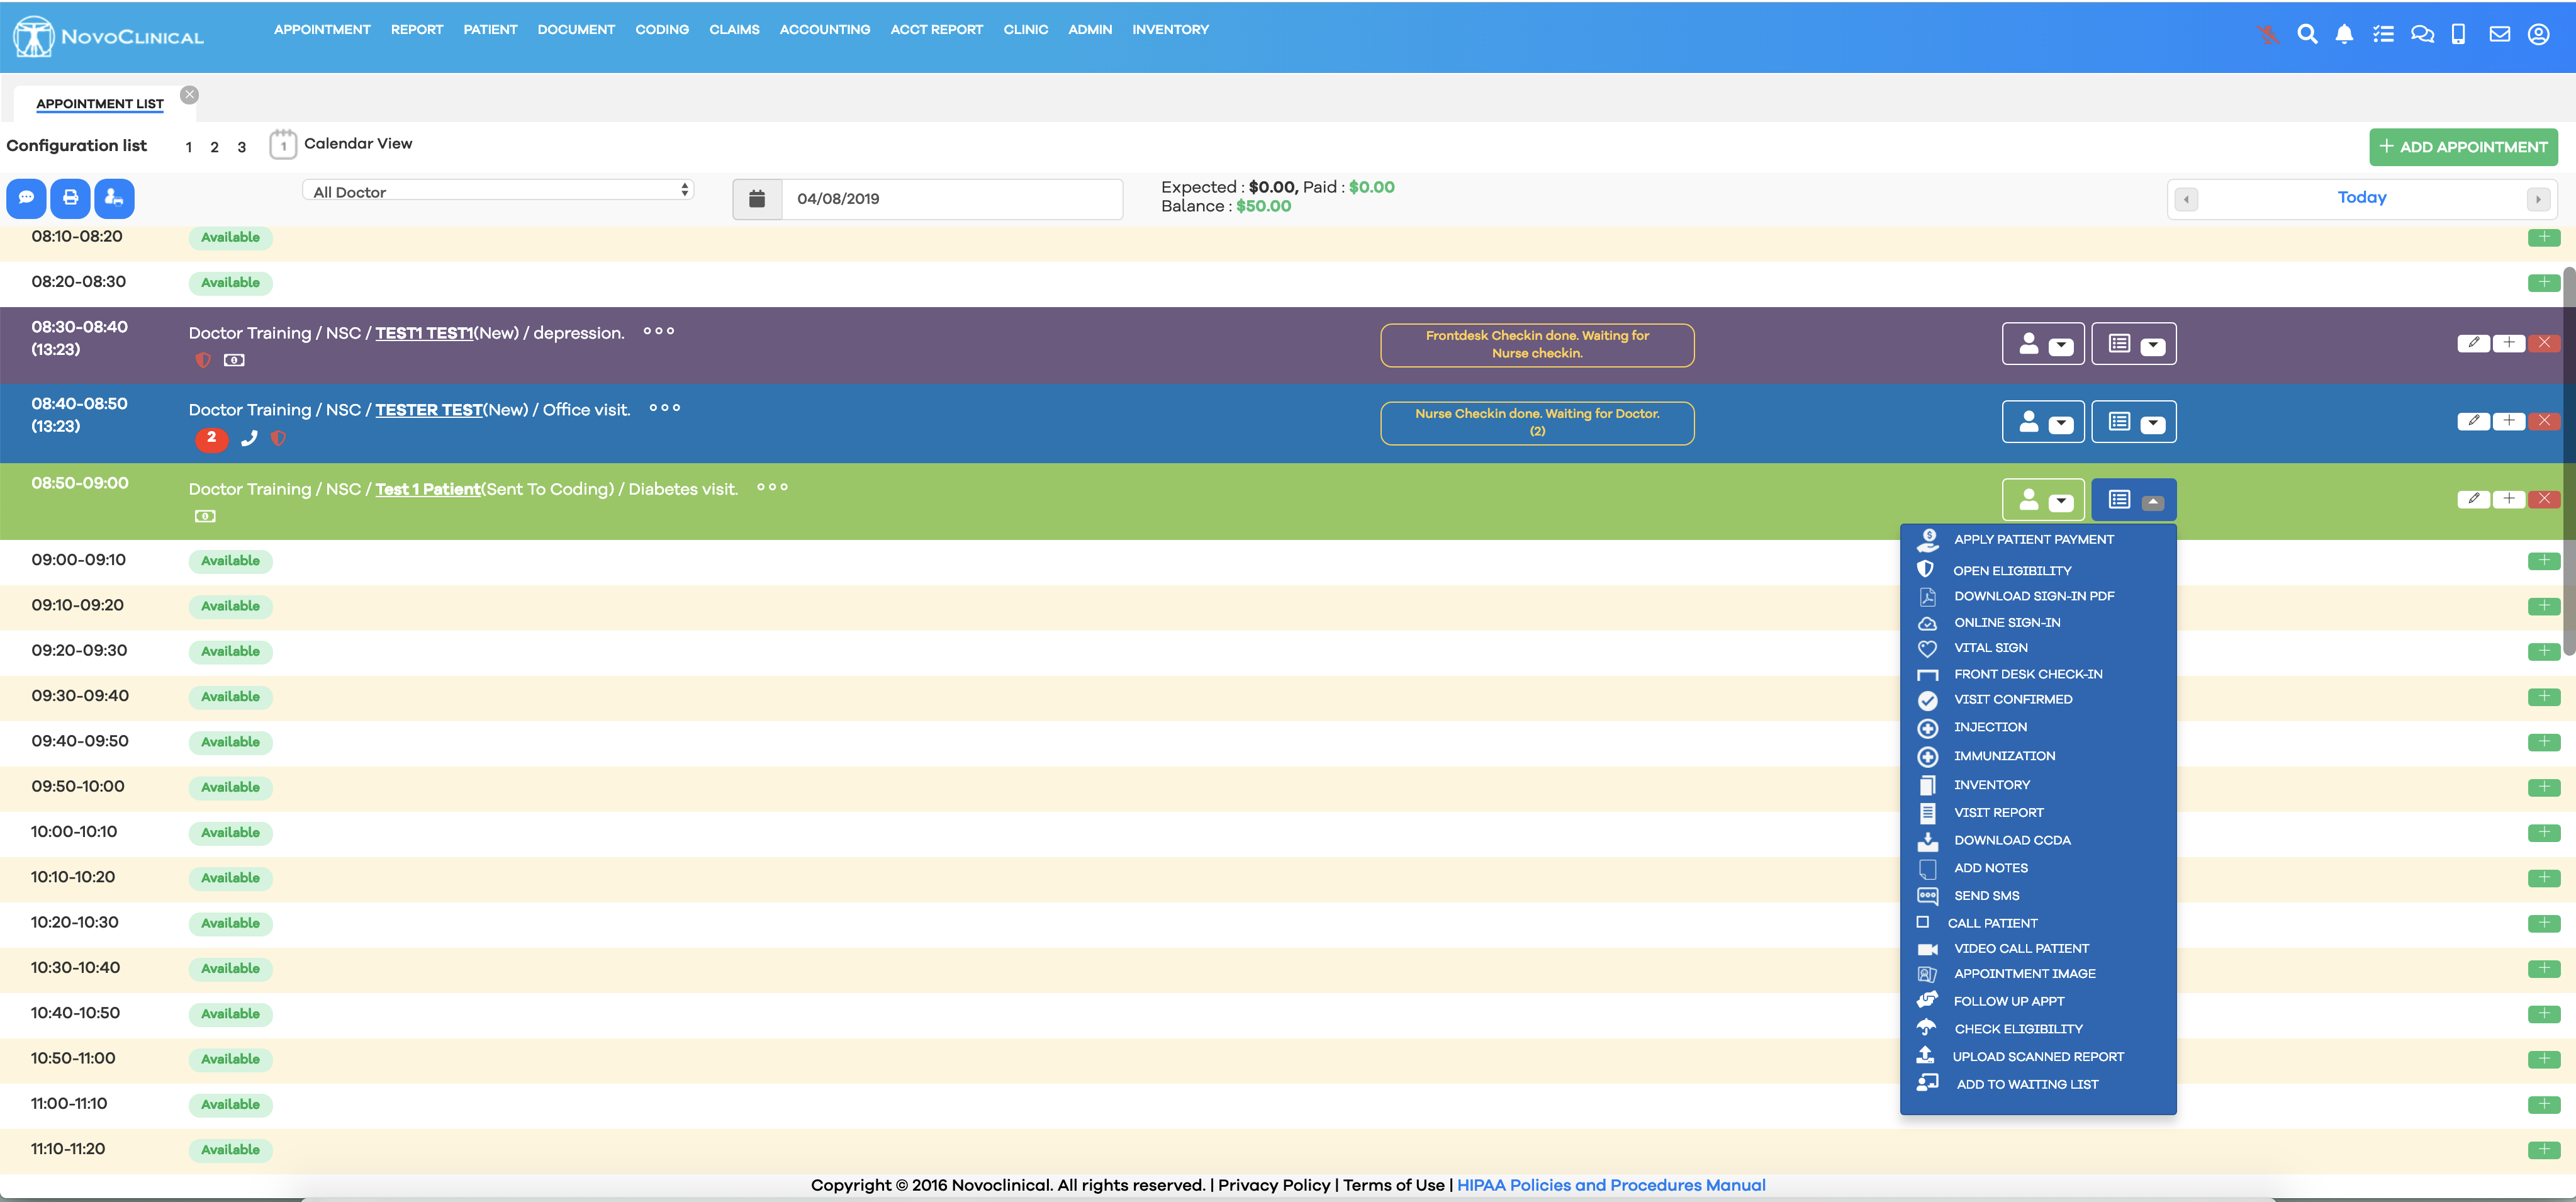Open notifications bell icon
This screenshot has height=1202, width=2576.
[x=2344, y=34]
